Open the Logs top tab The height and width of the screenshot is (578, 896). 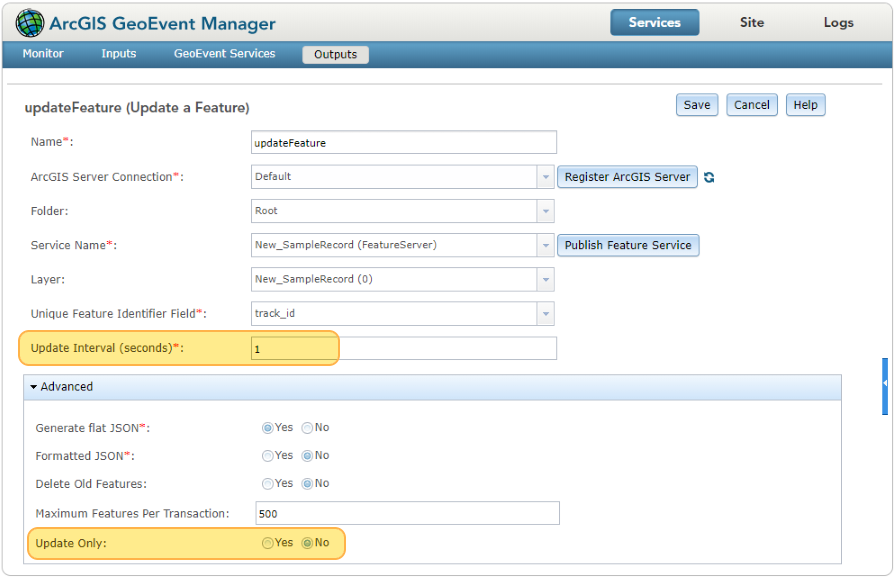[x=838, y=23]
